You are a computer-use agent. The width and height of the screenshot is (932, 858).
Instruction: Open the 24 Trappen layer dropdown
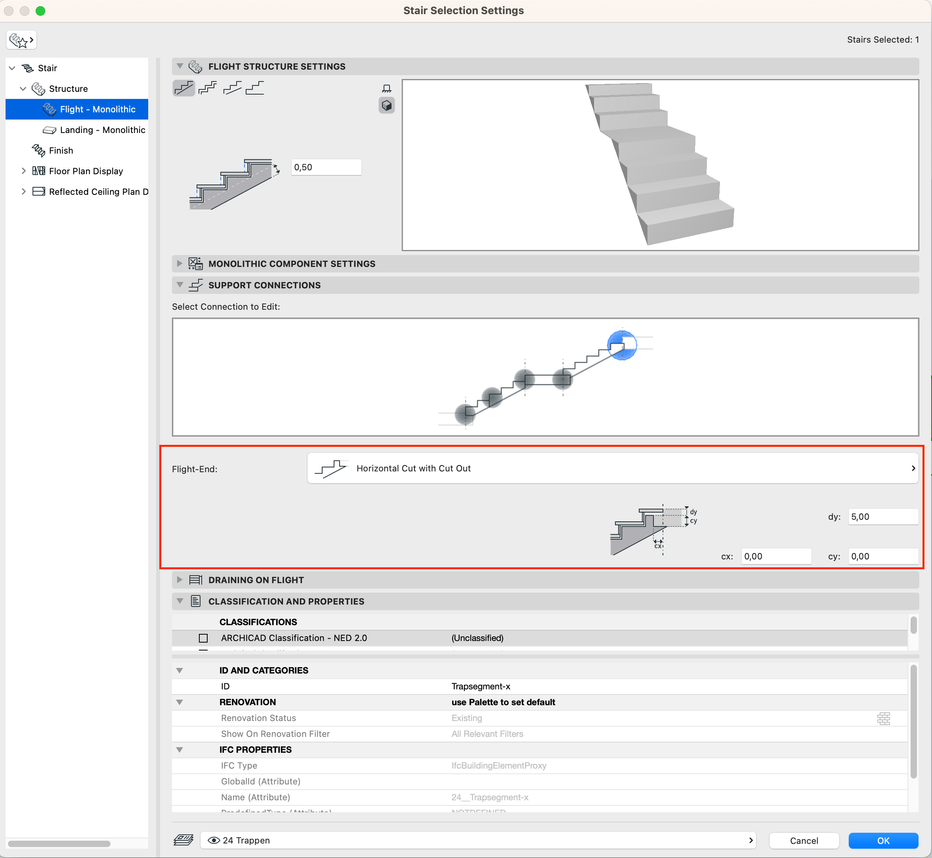pyautogui.click(x=478, y=840)
